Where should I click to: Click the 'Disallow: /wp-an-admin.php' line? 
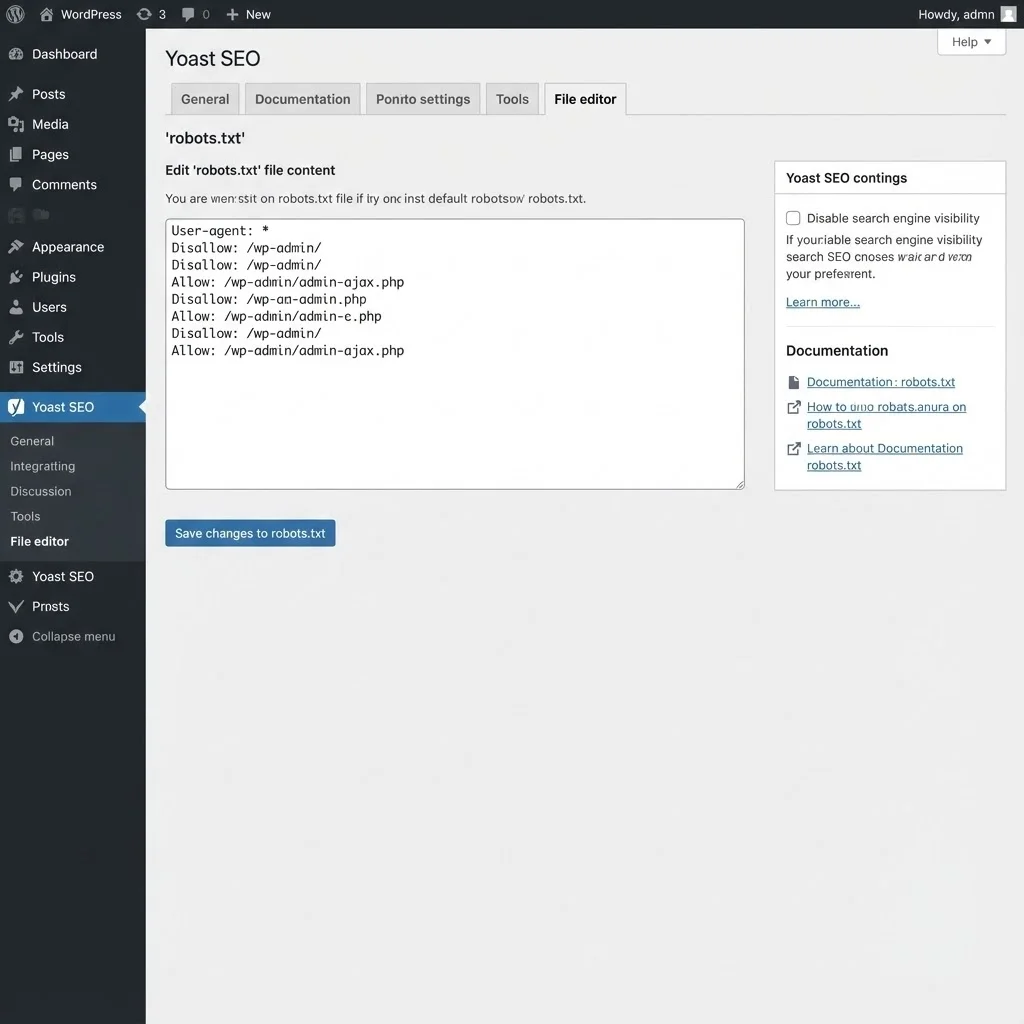(268, 299)
